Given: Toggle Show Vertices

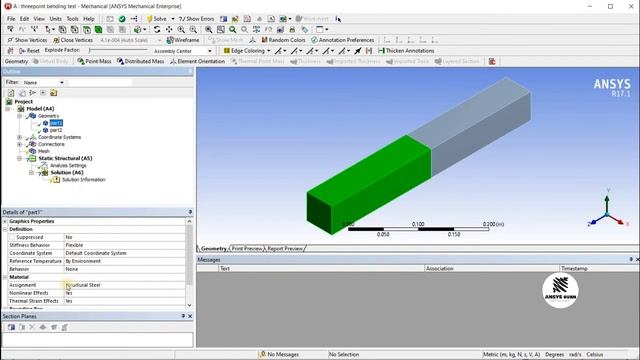Looking at the screenshot, I should point(27,40).
